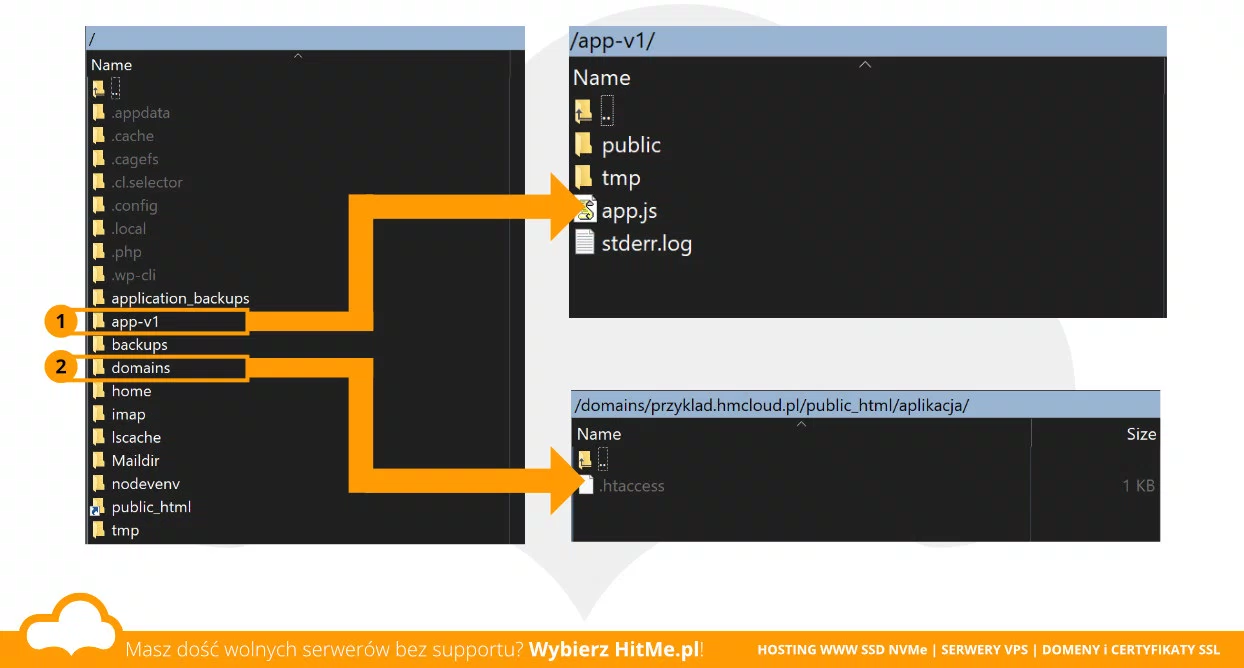
Task: Click the nodevenv folder icon
Action: [x=98, y=483]
